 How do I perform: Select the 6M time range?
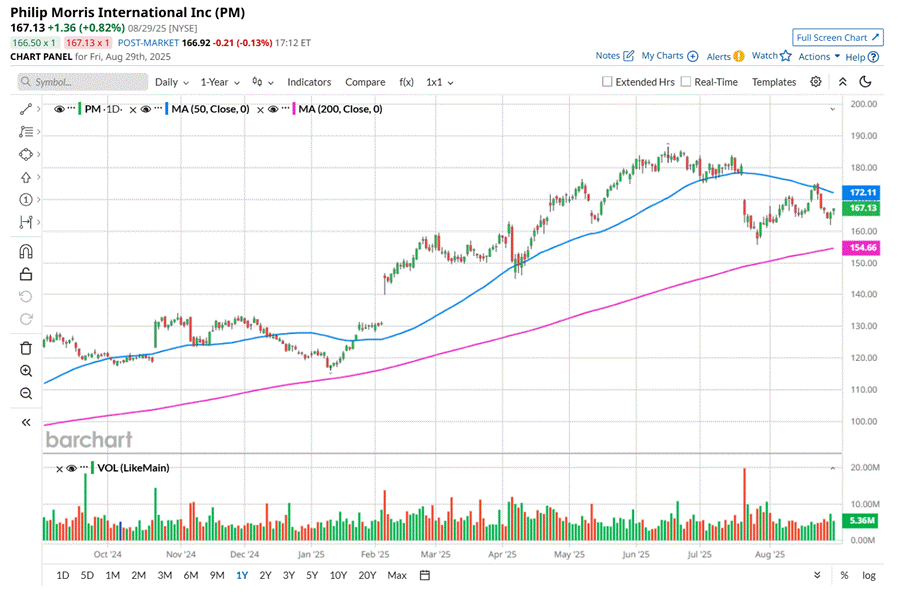coord(191,575)
